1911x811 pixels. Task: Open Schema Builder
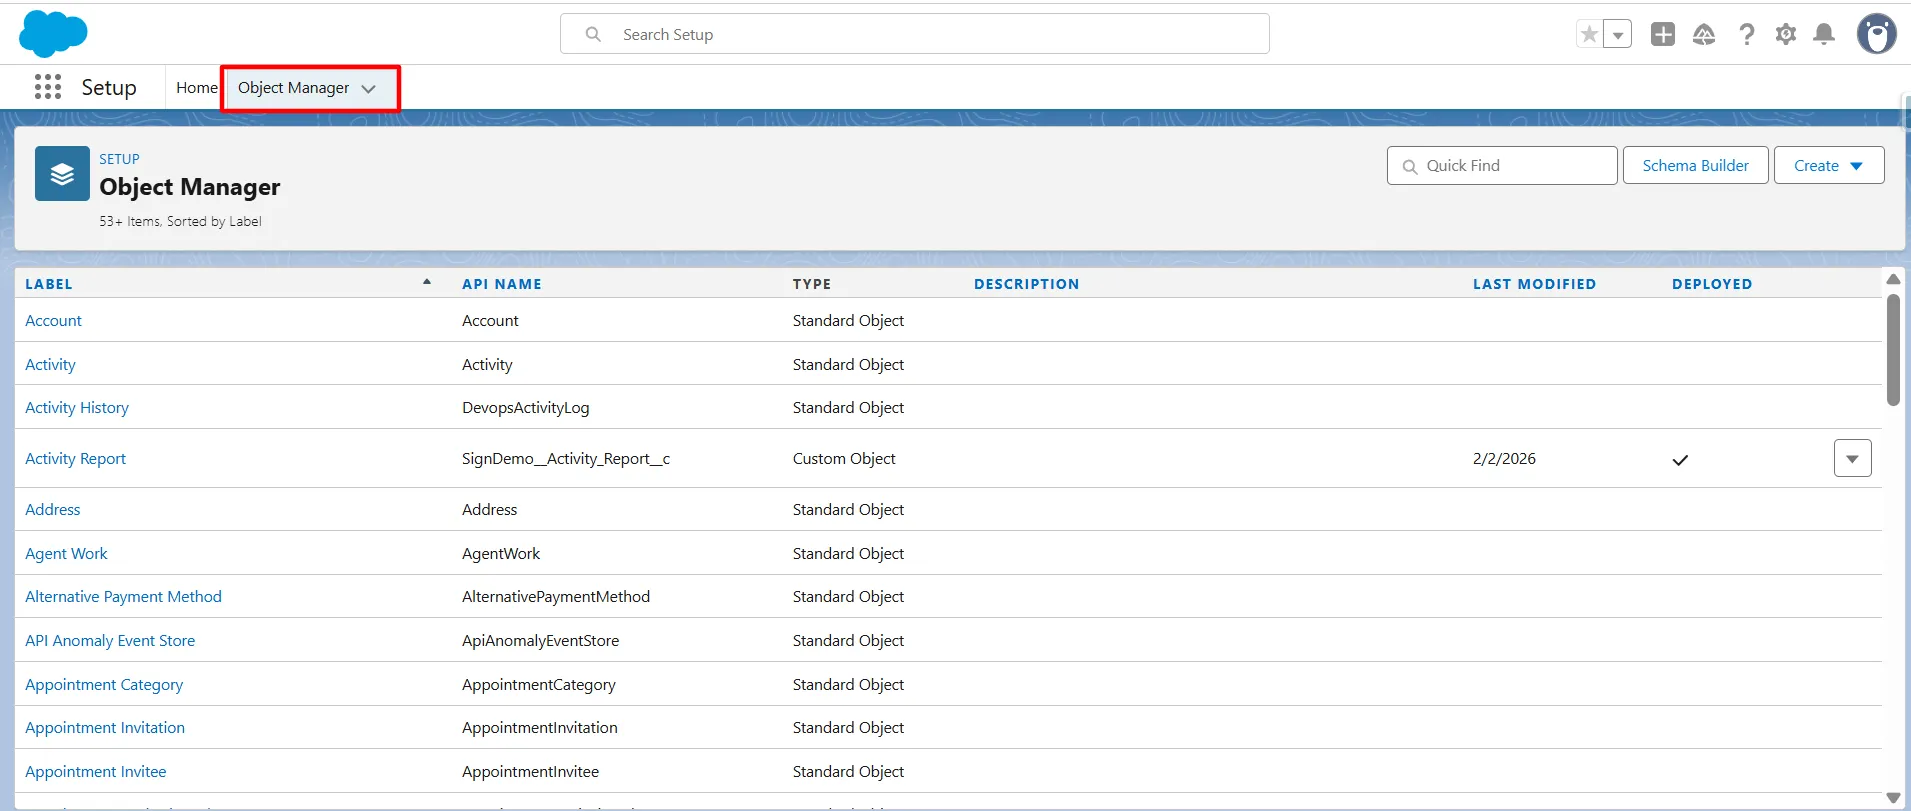[x=1695, y=165]
